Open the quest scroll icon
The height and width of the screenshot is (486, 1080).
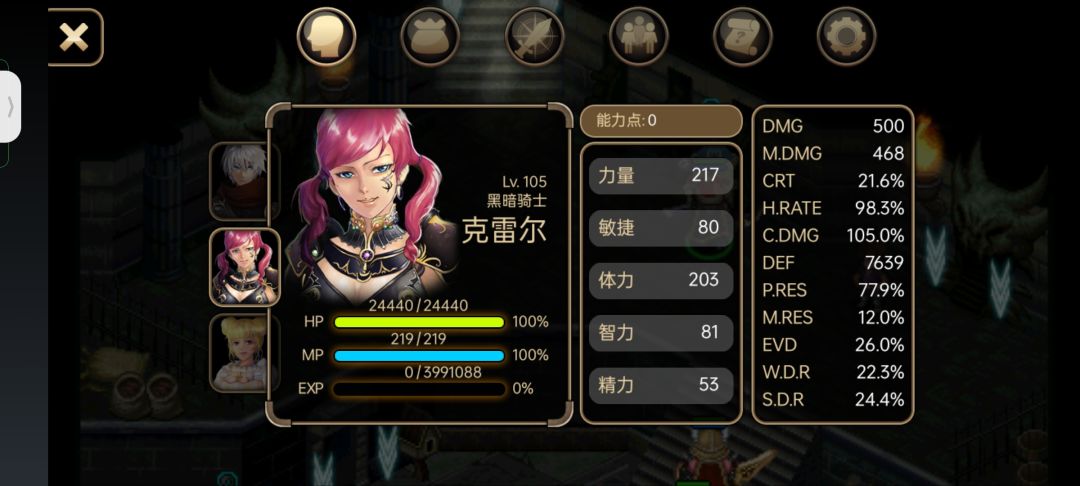pyautogui.click(x=742, y=36)
